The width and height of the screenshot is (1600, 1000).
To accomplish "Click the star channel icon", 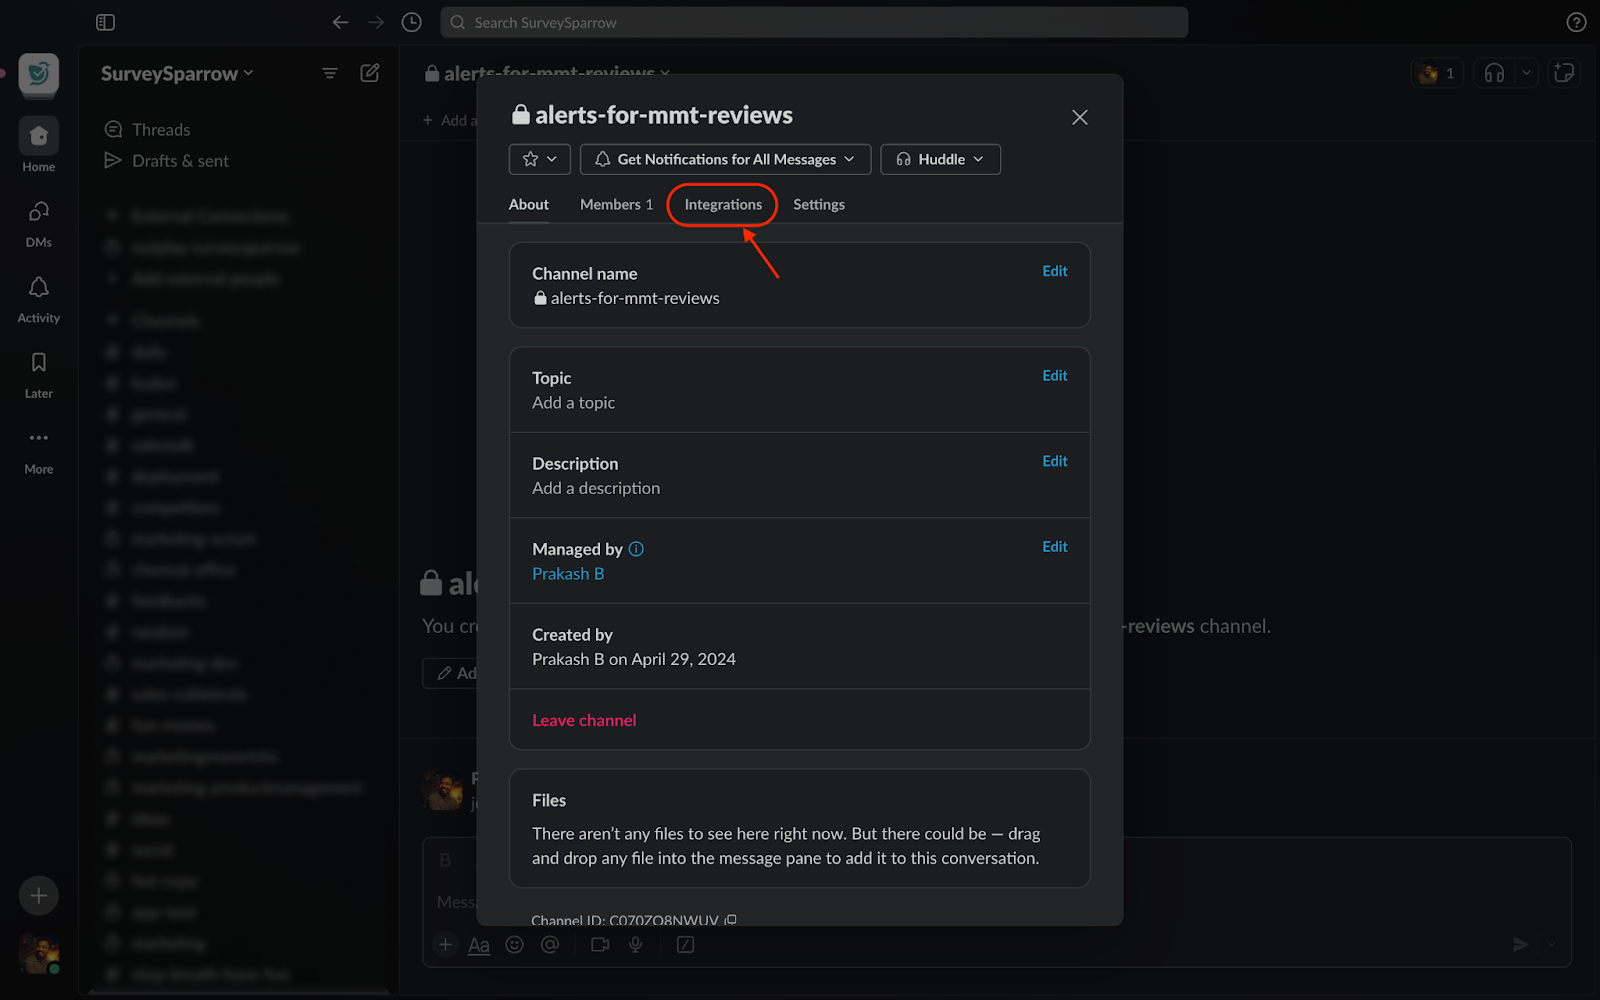I will 530,159.
